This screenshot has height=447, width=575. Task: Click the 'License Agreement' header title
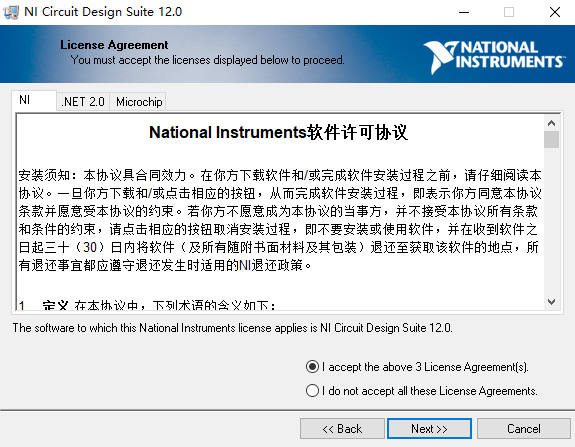[x=114, y=45]
